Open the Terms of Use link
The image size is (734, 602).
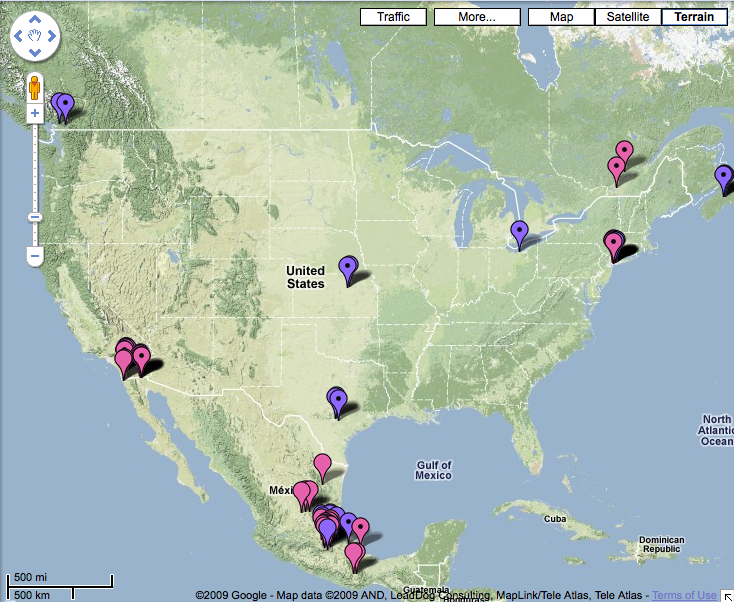[x=684, y=595]
